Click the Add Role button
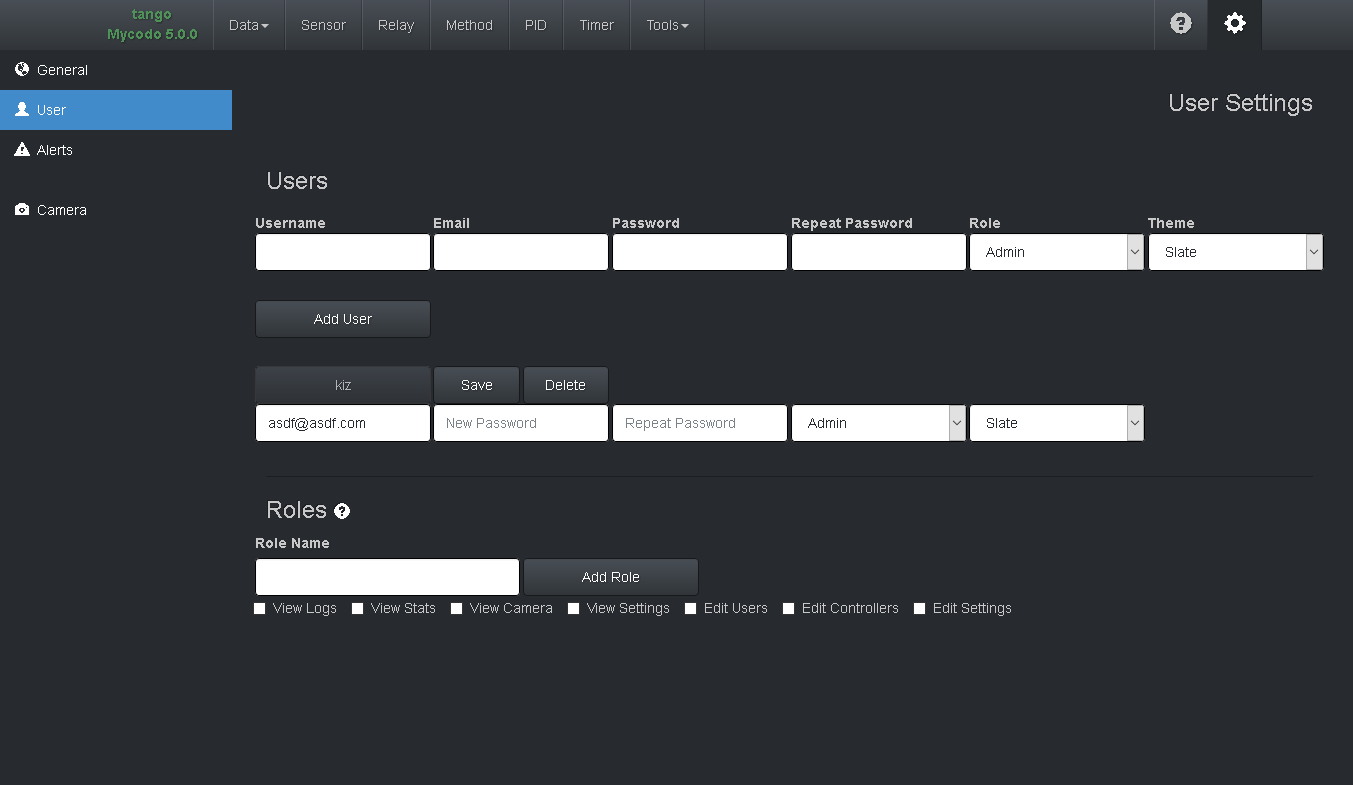This screenshot has height=785, width=1353. click(x=610, y=577)
